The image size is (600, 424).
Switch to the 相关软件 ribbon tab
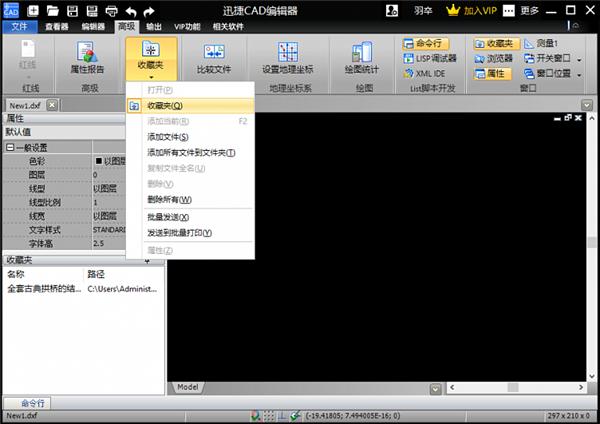(228, 26)
